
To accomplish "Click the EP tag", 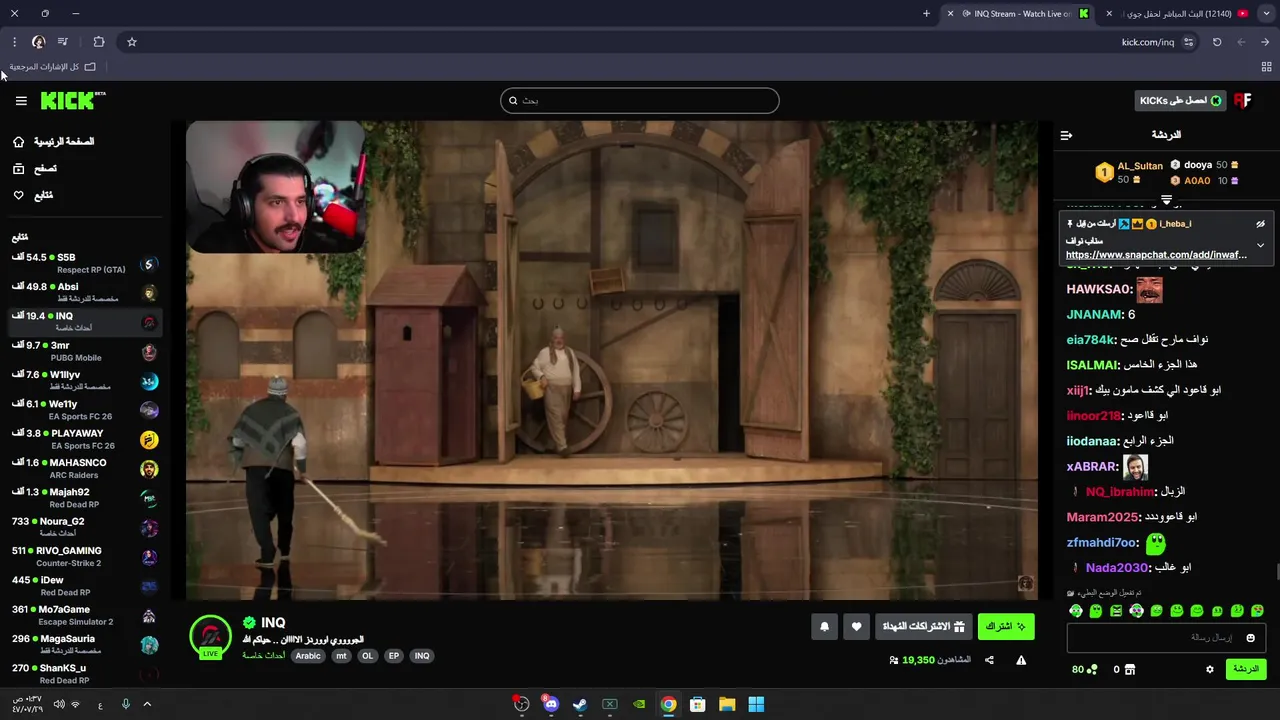I will coord(394,656).
